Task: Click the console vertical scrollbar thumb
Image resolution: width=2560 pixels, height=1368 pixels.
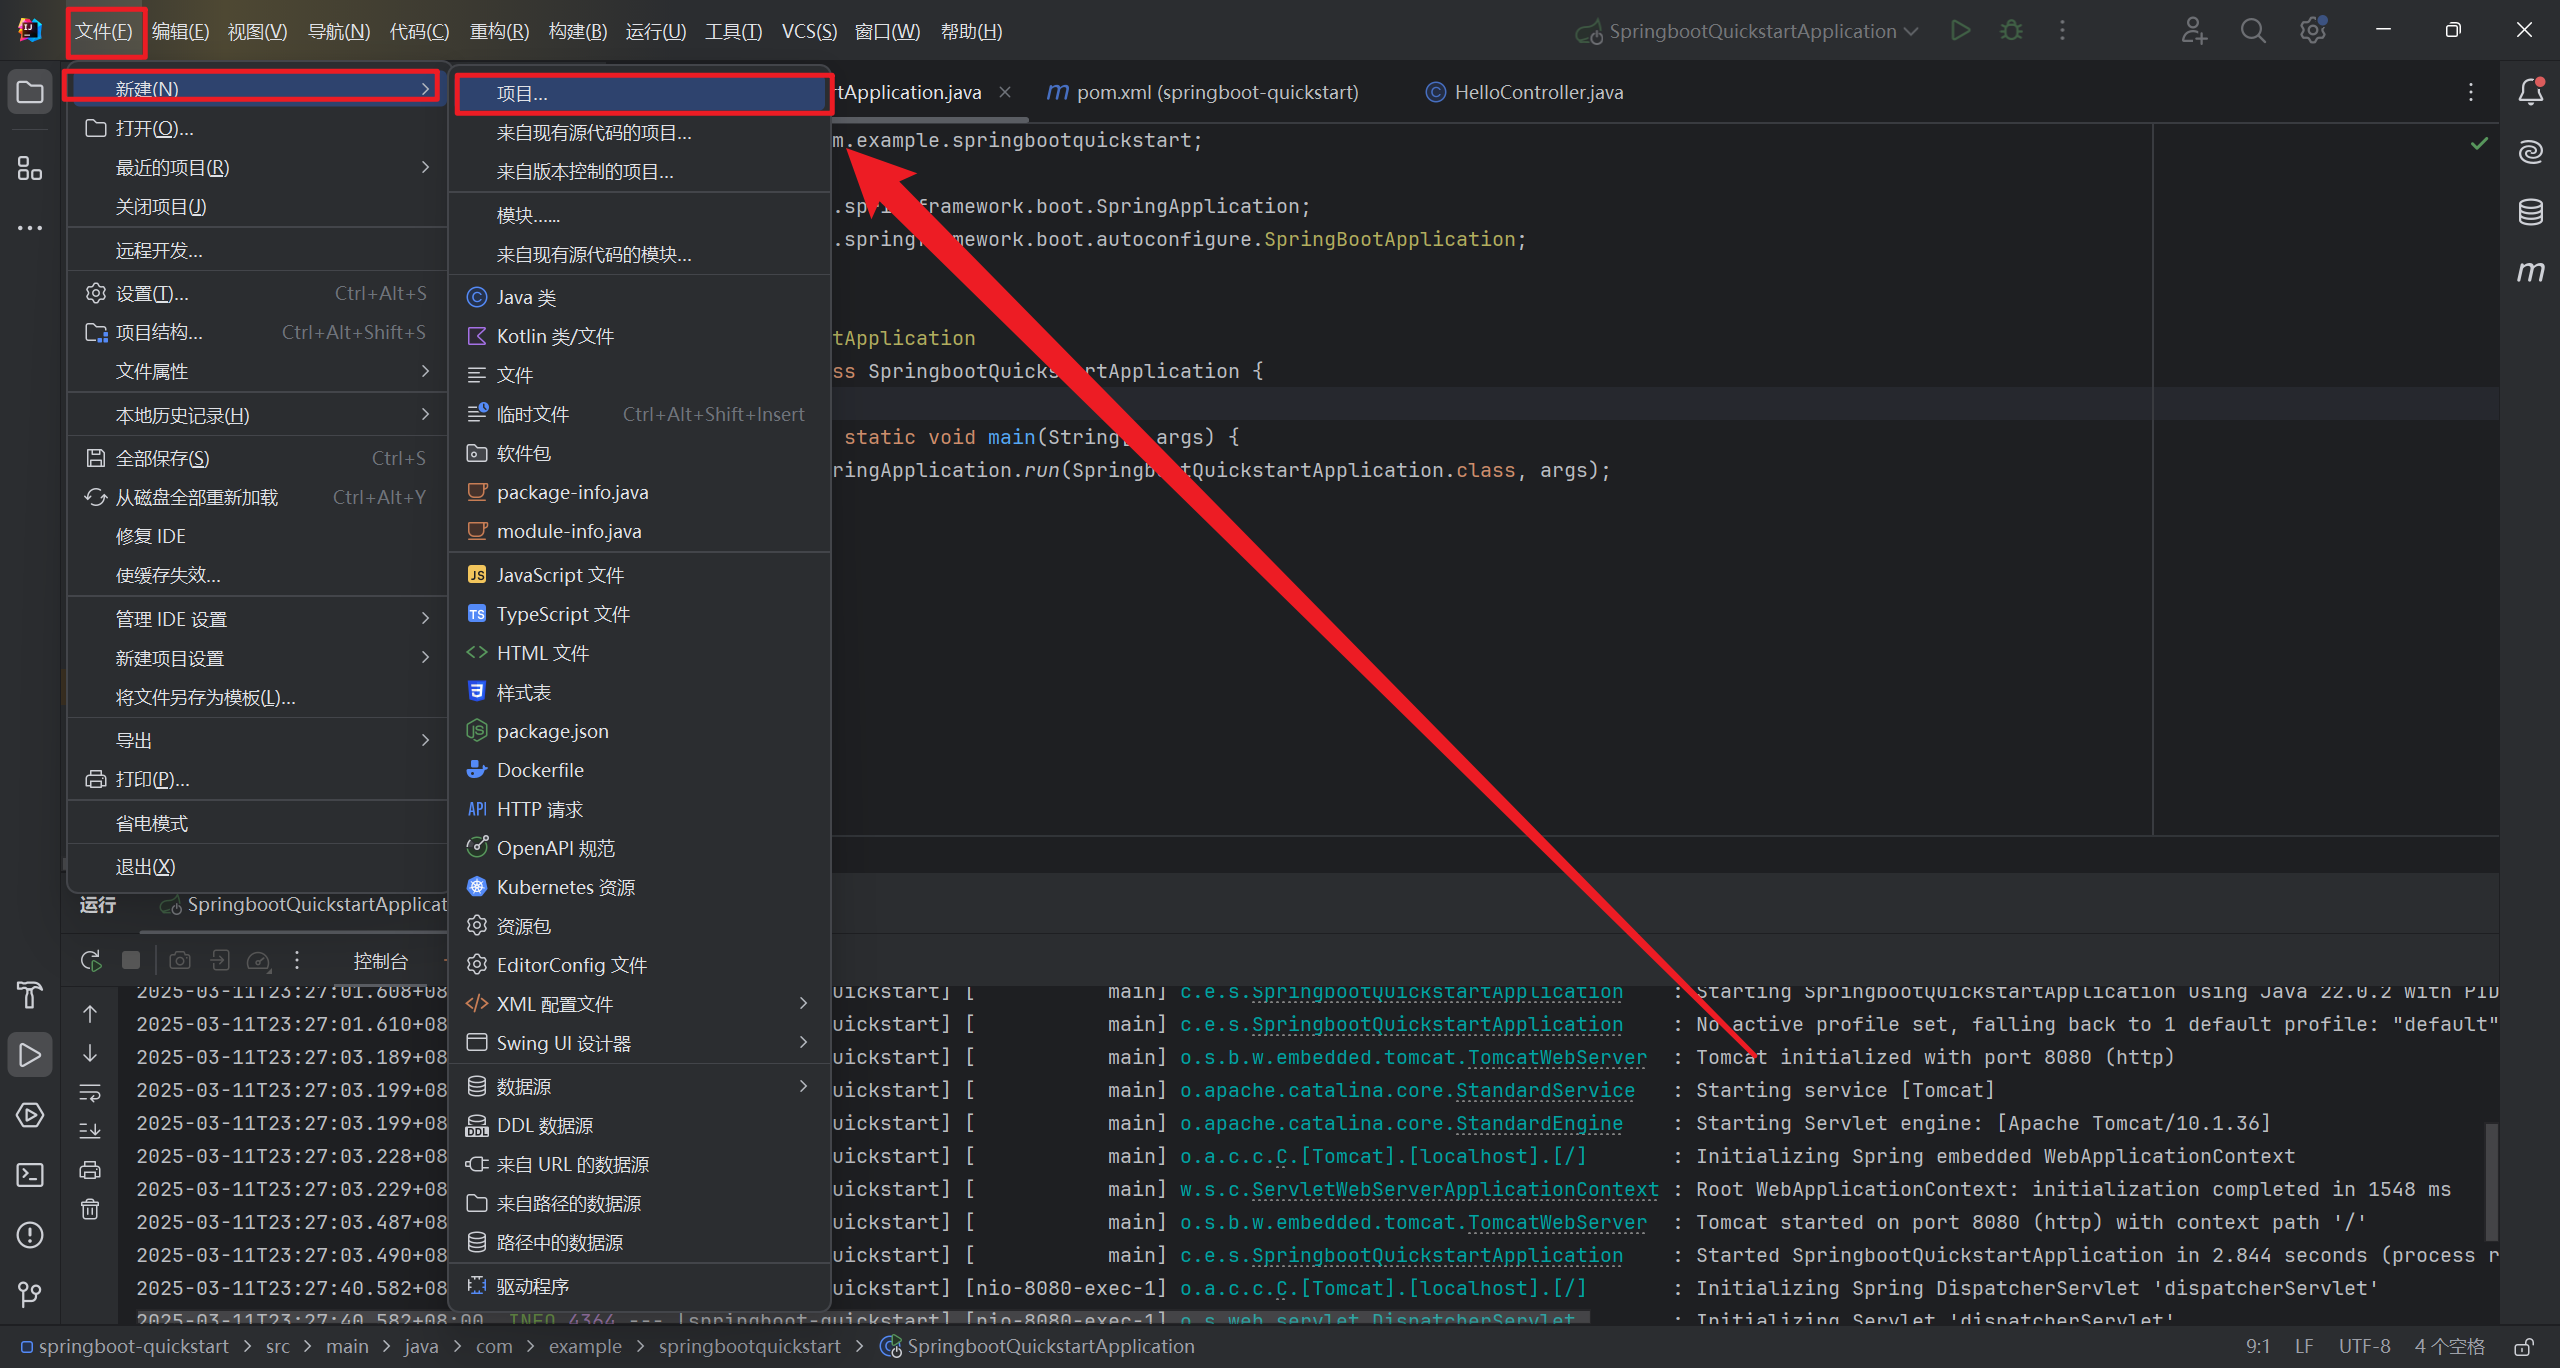Action: click(2491, 1180)
